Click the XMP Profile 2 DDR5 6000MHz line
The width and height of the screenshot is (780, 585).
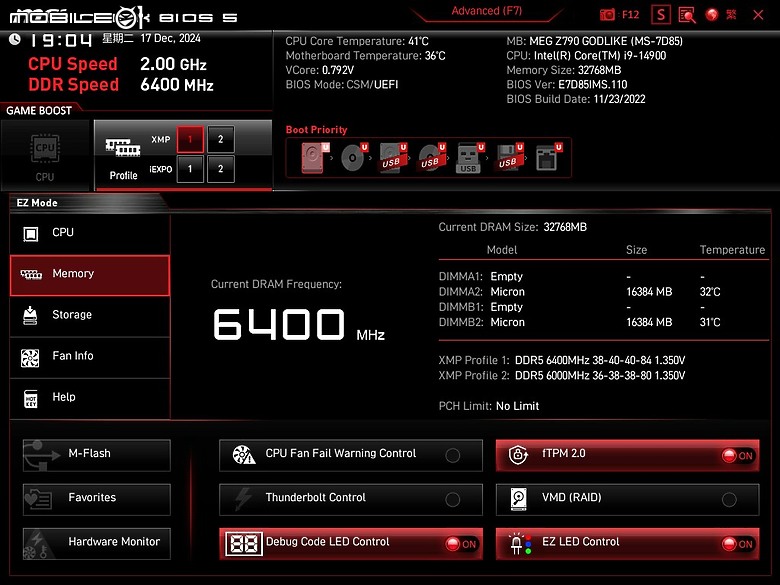tap(562, 376)
